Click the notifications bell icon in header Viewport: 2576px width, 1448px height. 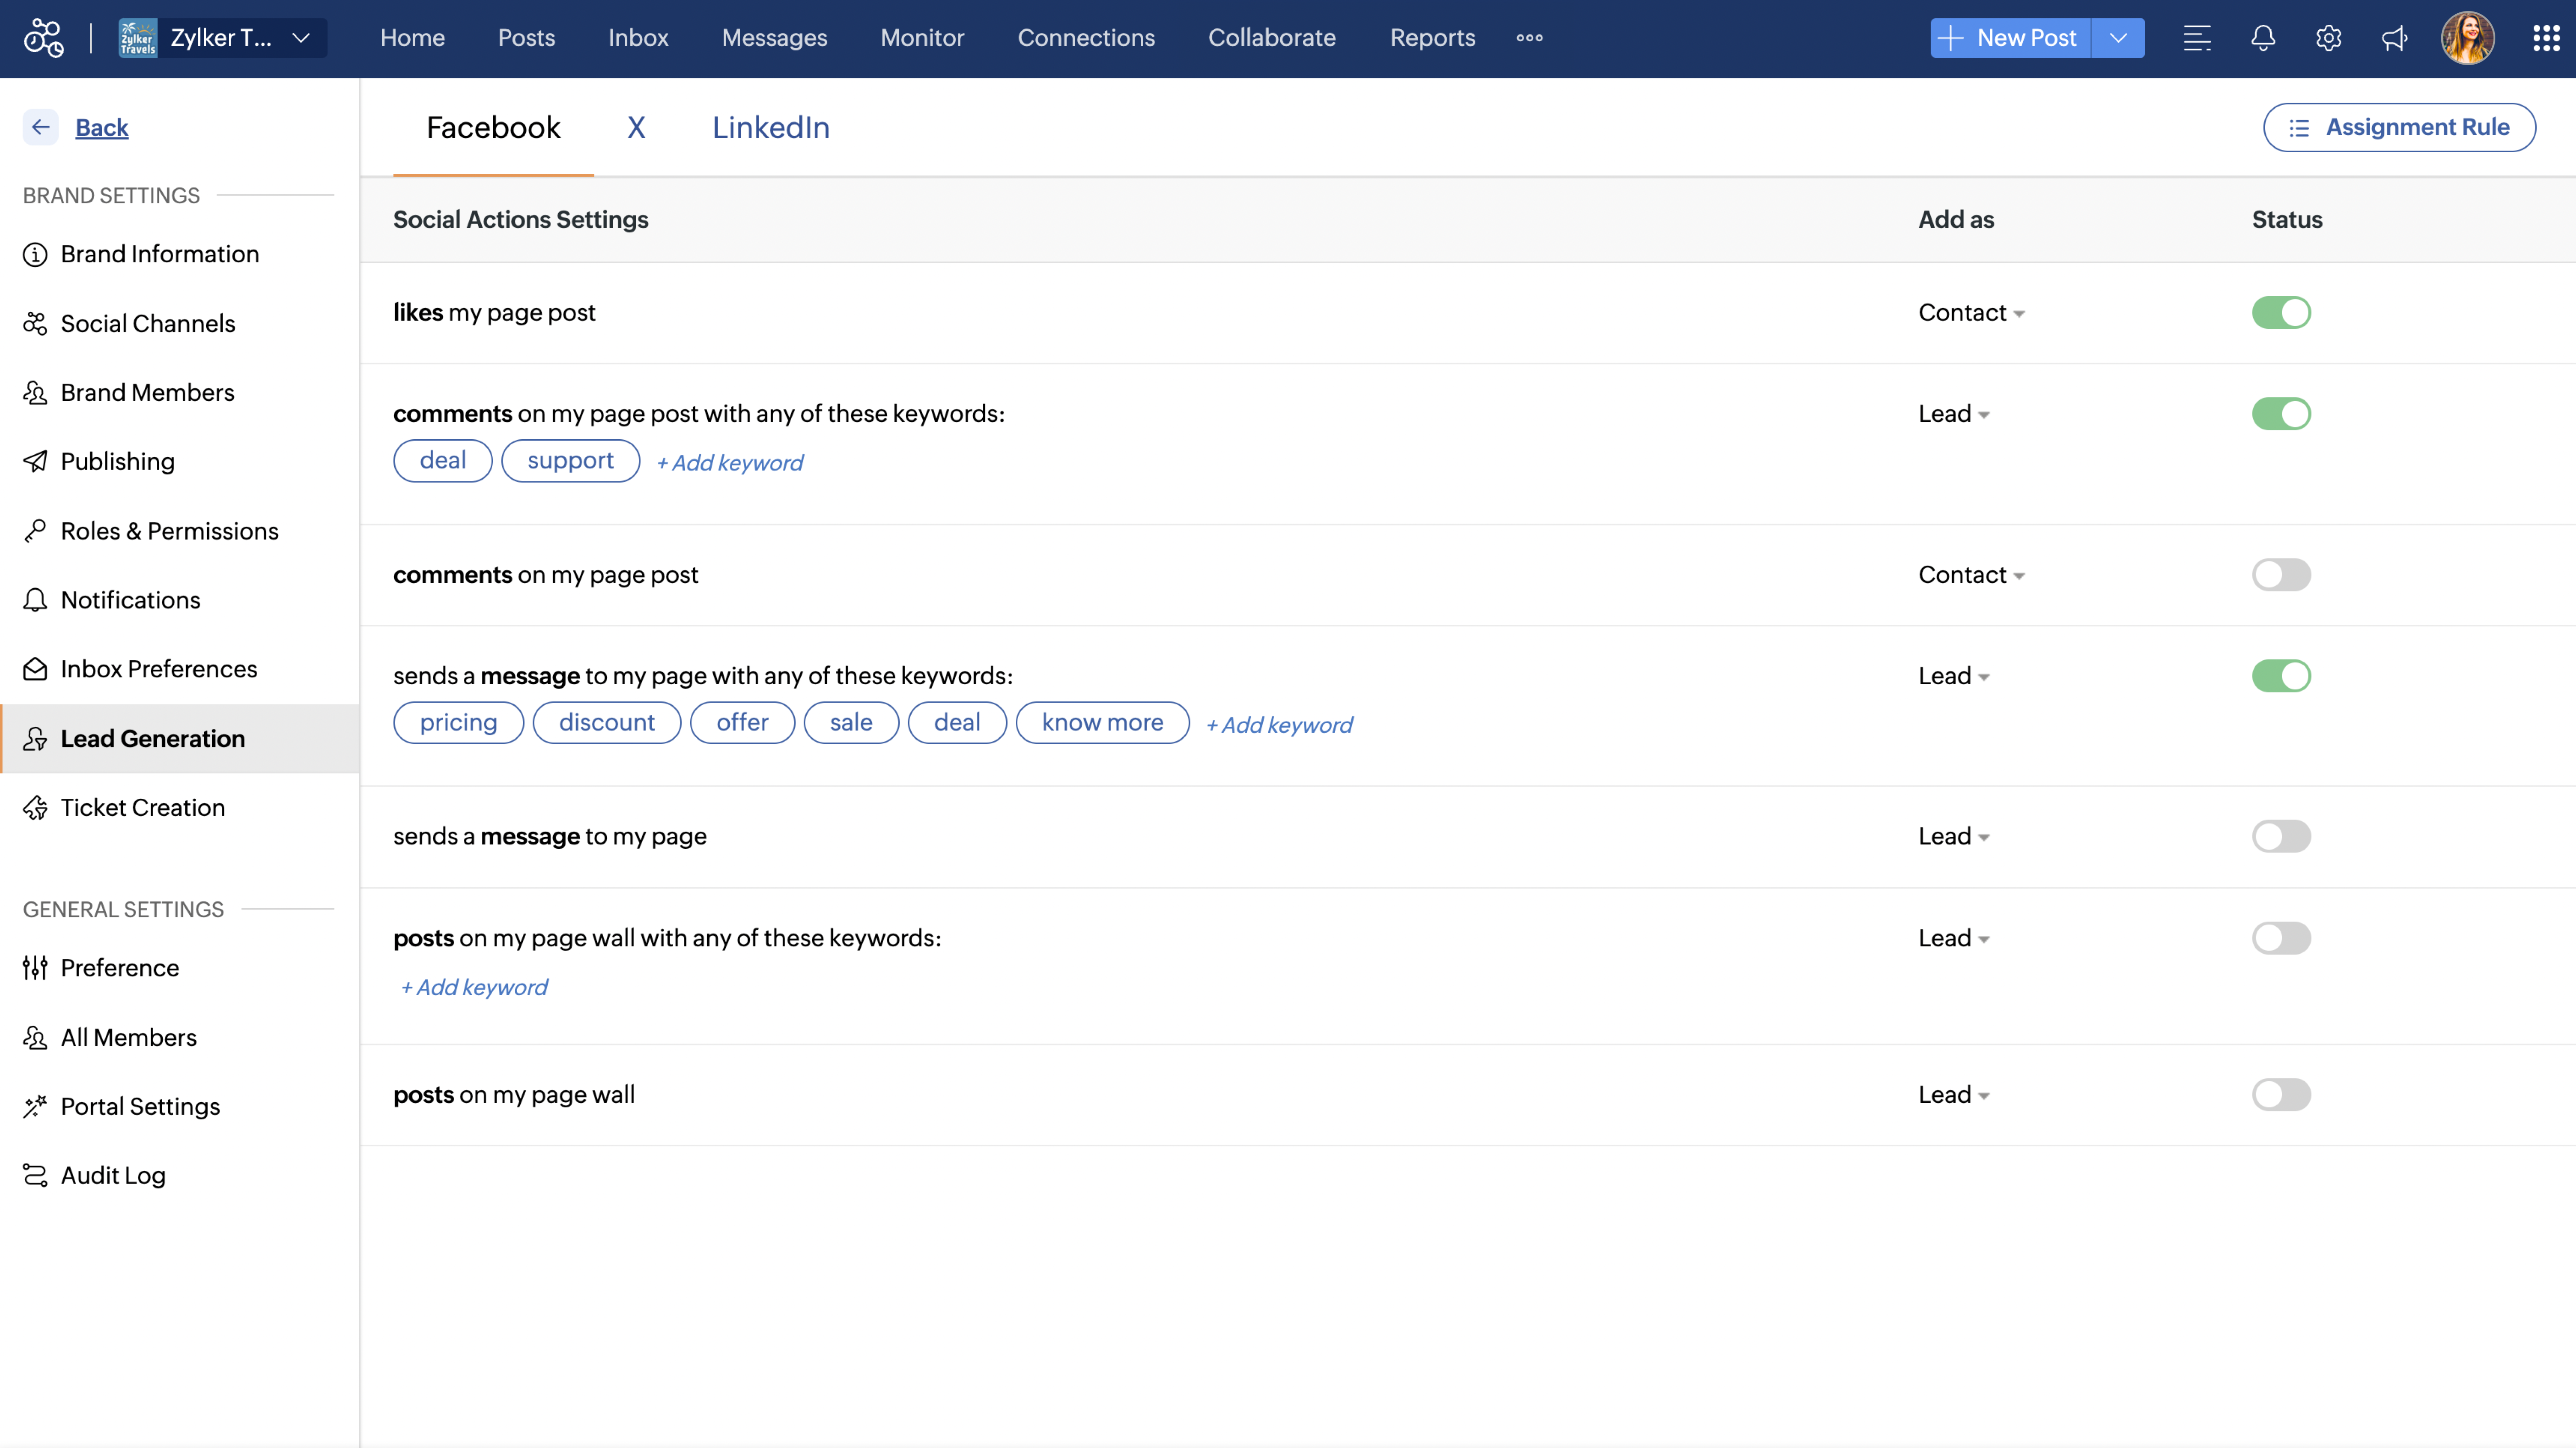[2263, 38]
